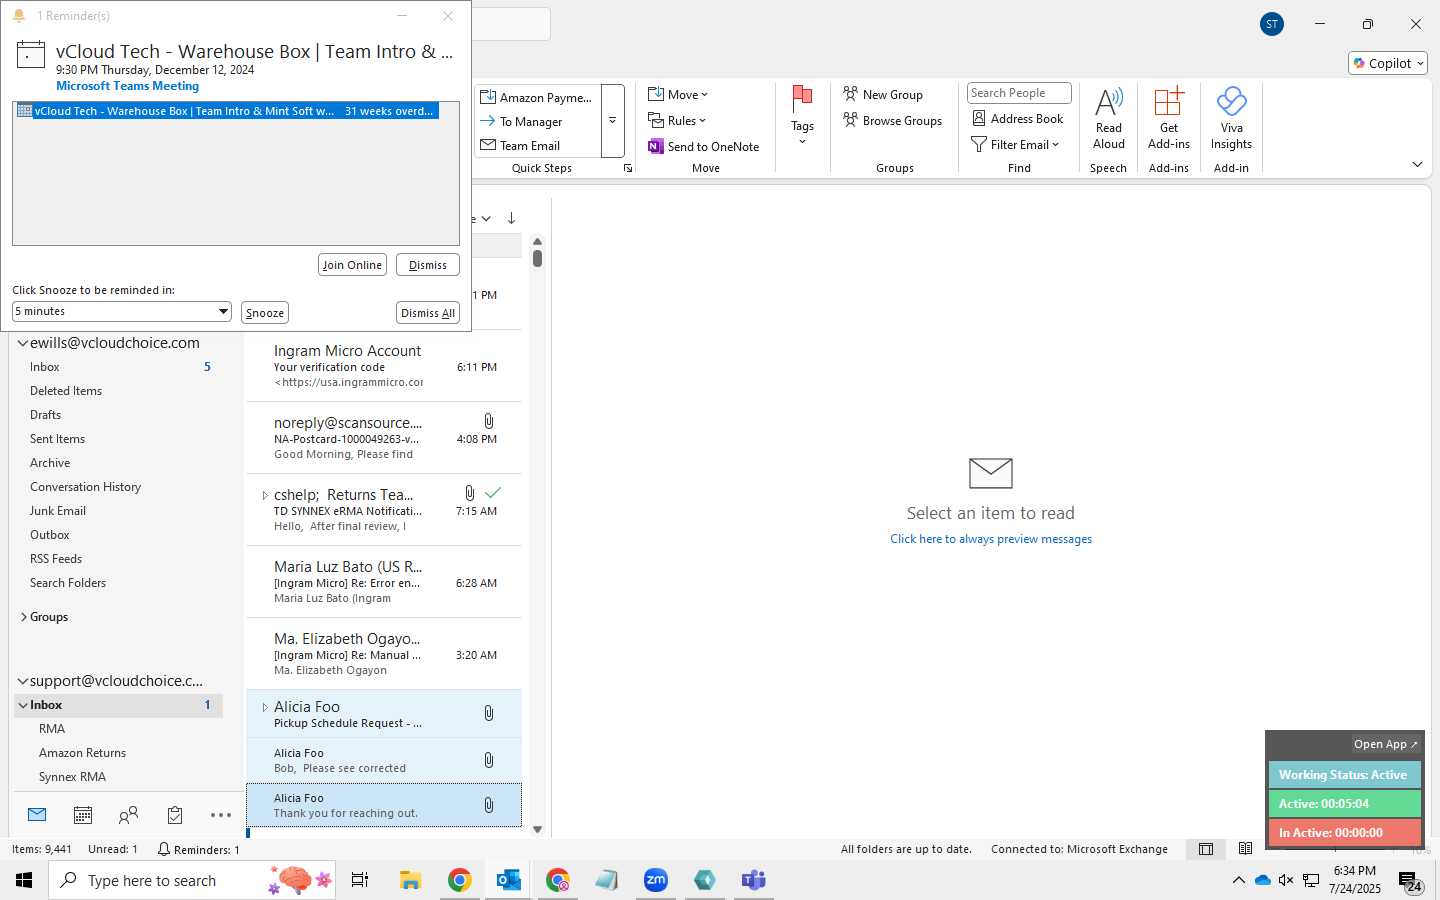
Task: Open the snooze duration dropdown
Action: pyautogui.click(x=223, y=311)
